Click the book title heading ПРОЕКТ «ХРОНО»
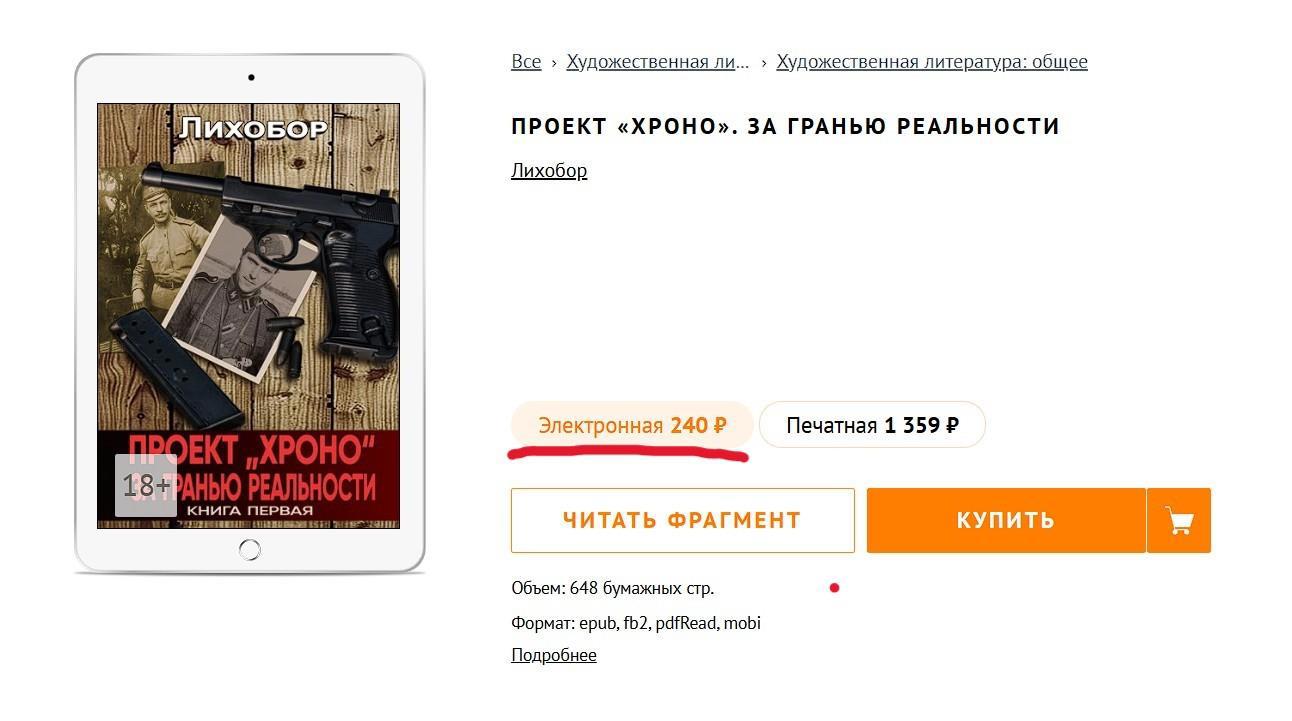Viewport: 1292px width, 721px height. click(785, 126)
